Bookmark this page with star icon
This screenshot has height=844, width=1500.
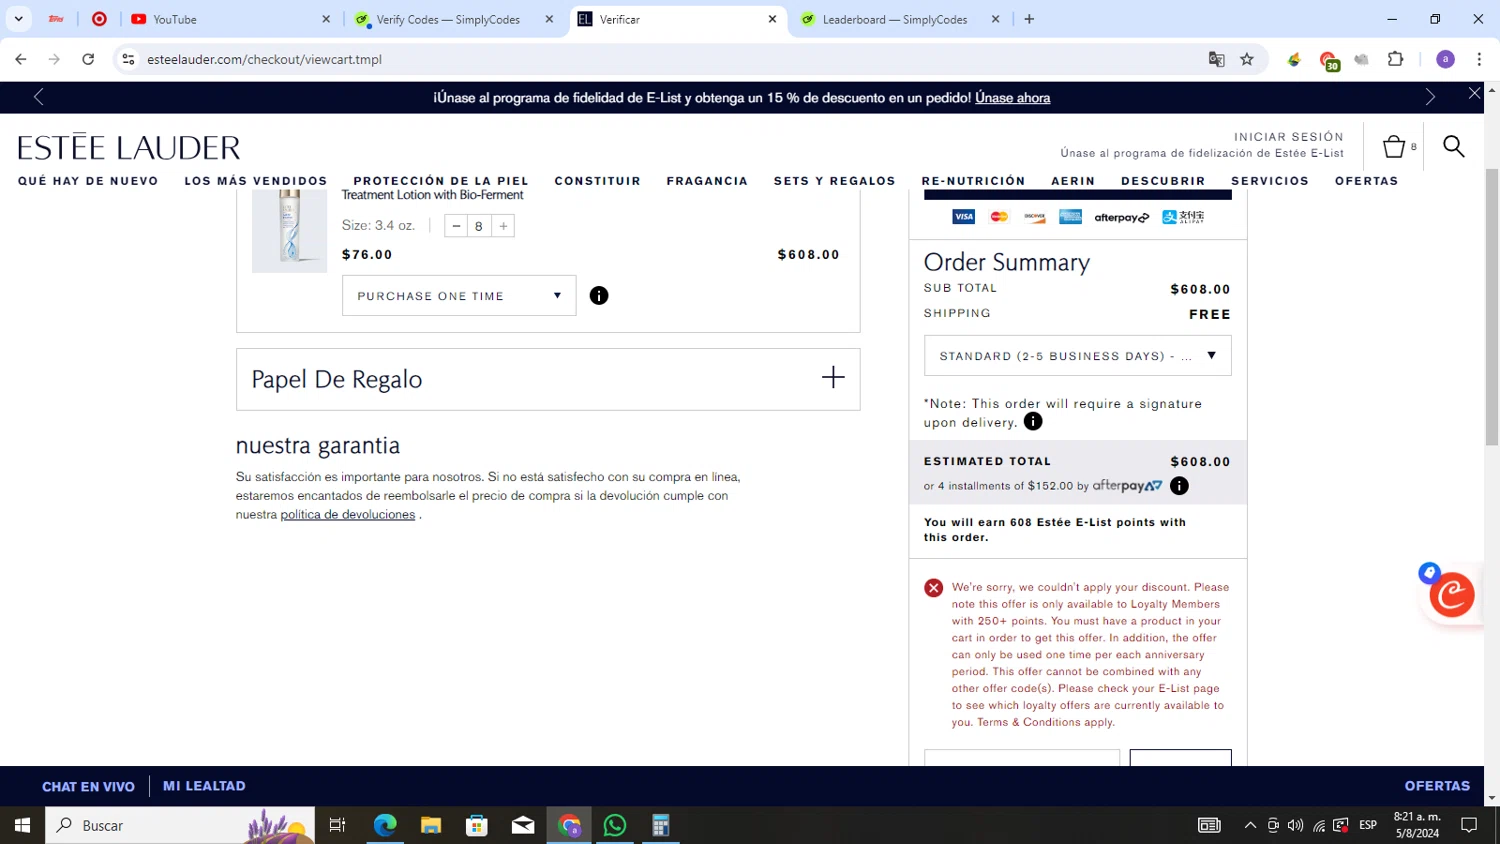[x=1247, y=59]
